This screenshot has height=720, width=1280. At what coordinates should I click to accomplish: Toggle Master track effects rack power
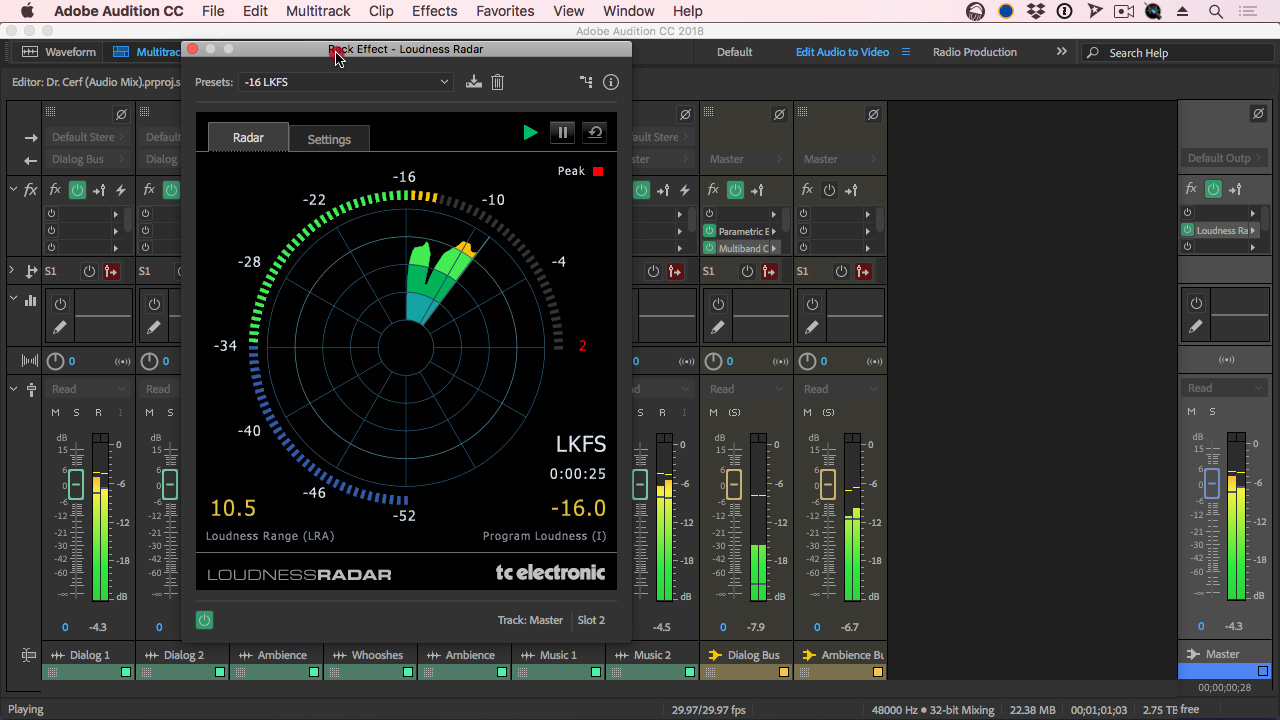(x=1213, y=189)
